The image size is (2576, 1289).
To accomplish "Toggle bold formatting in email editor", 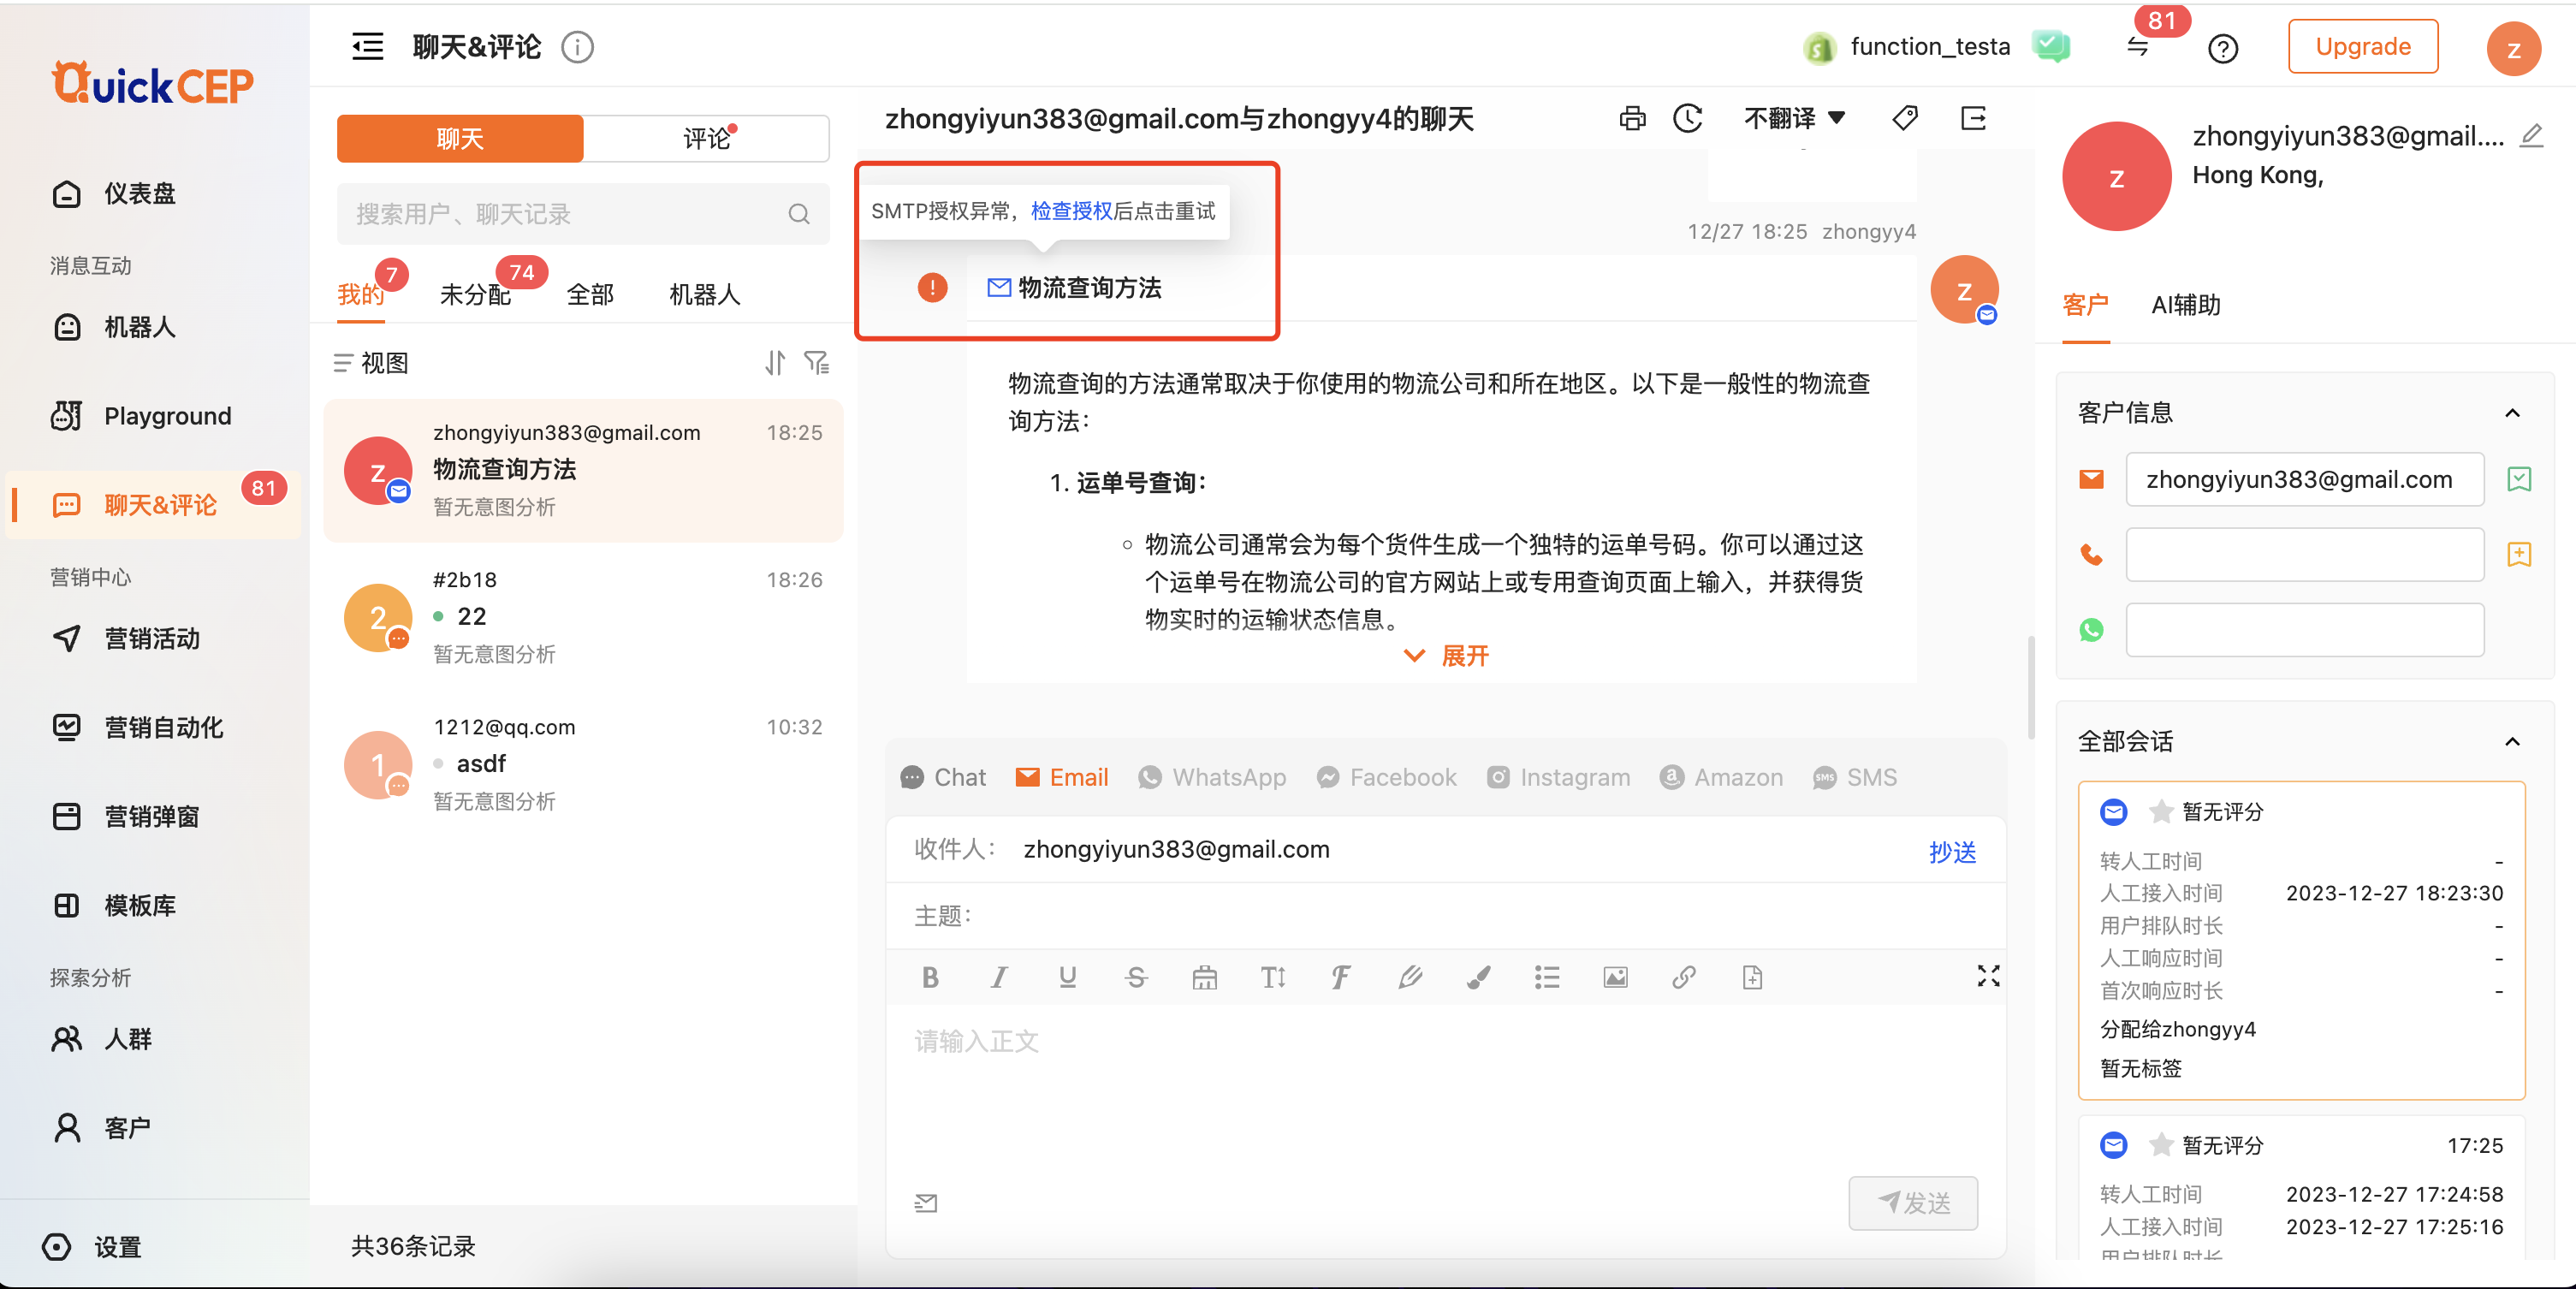I will (930, 977).
